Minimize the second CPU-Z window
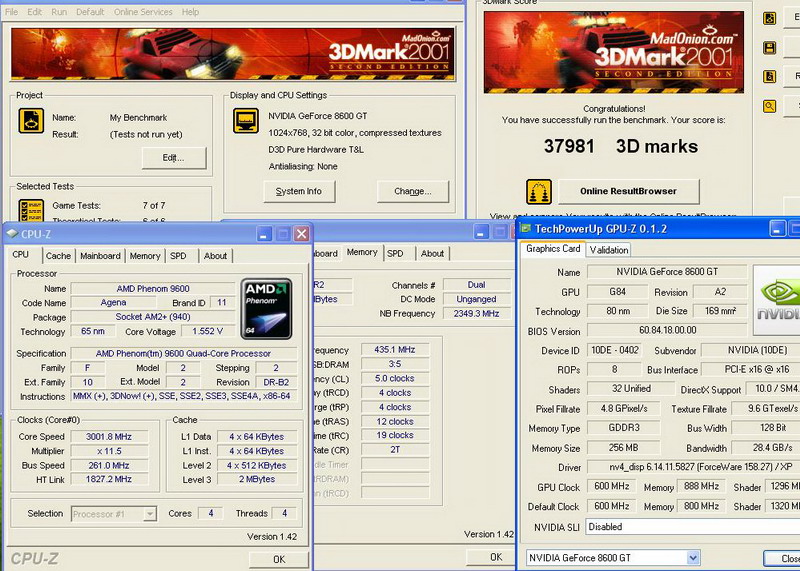Screen dimensions: 800x571 click(481, 232)
